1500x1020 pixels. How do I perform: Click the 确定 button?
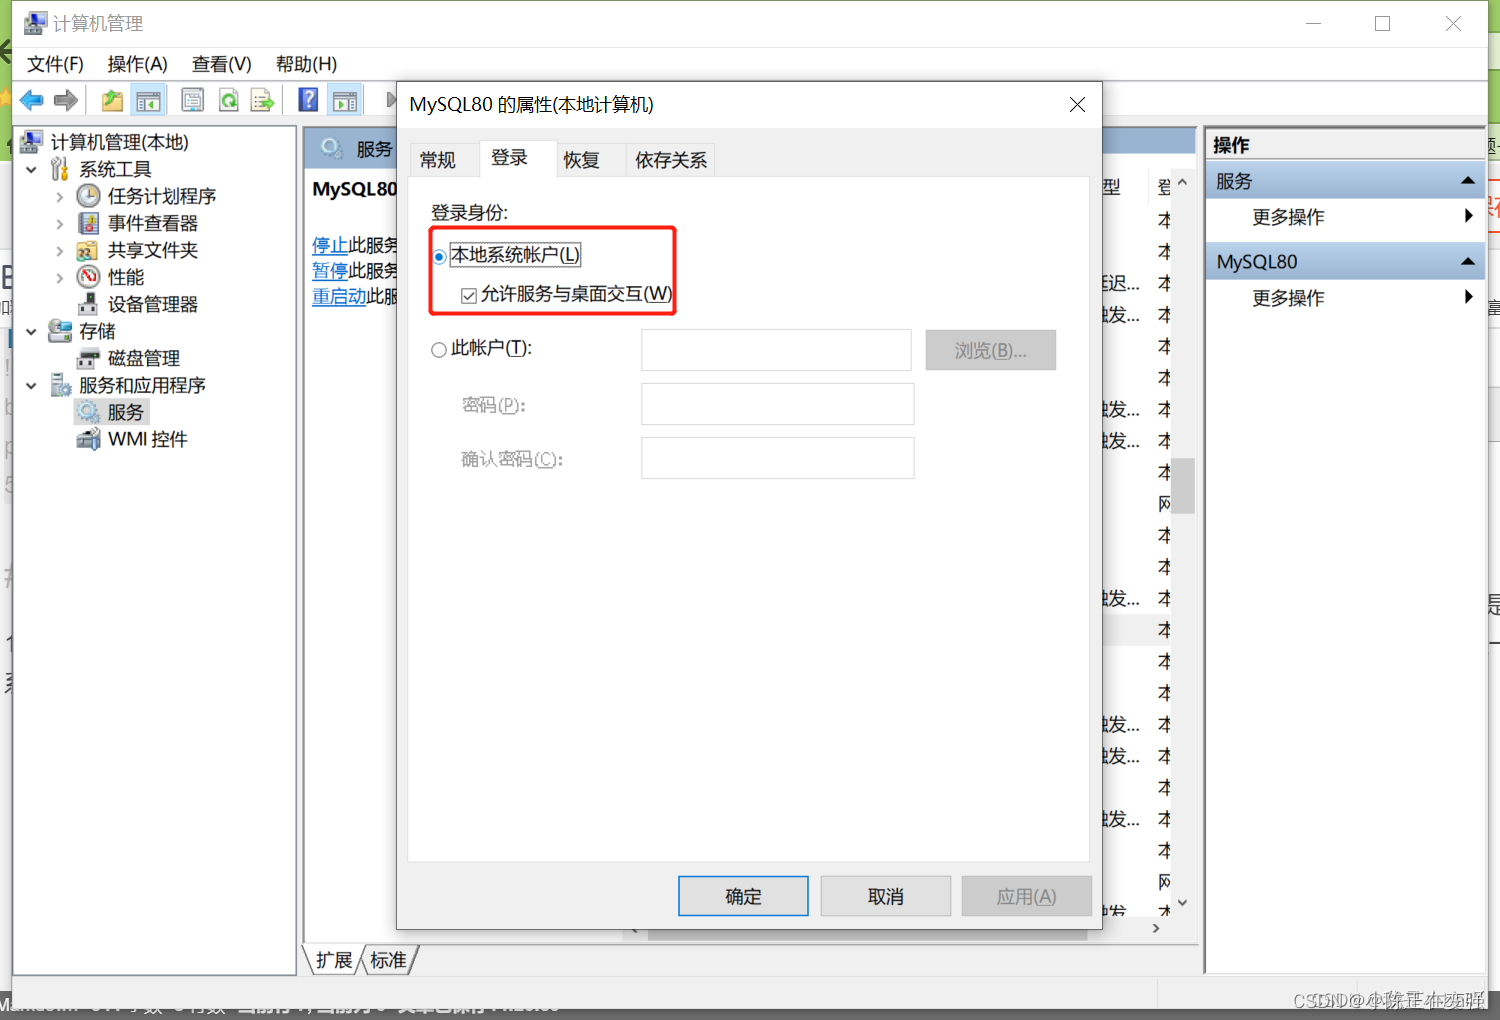742,895
